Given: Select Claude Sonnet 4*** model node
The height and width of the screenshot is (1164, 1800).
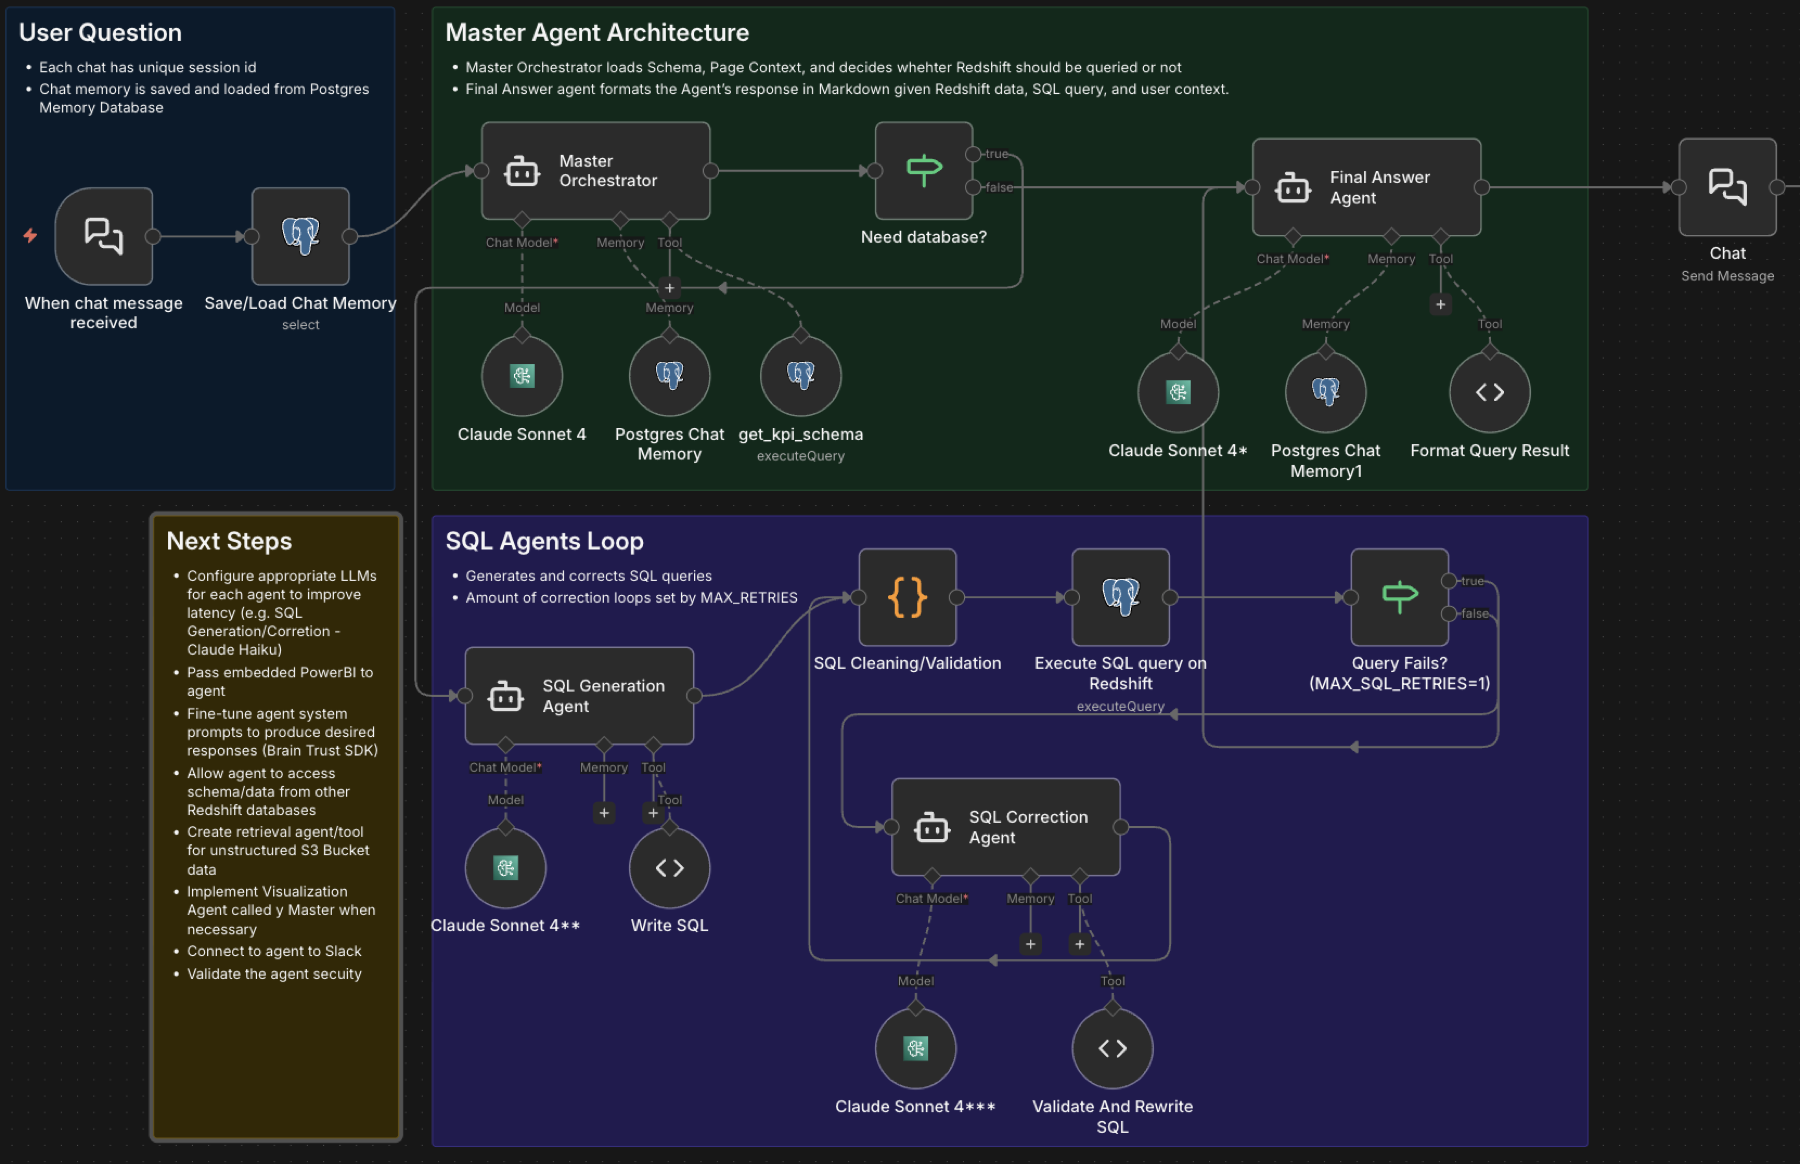Looking at the screenshot, I should point(916,1048).
